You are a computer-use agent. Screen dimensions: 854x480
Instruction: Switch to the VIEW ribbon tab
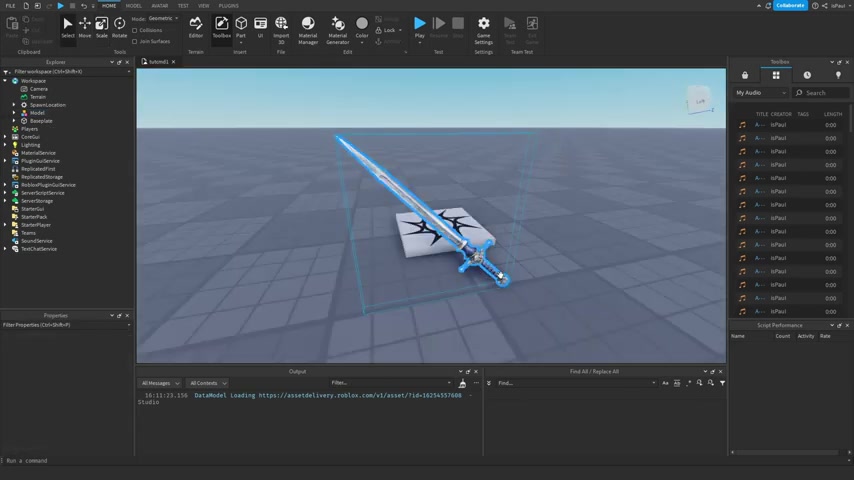pos(204,5)
